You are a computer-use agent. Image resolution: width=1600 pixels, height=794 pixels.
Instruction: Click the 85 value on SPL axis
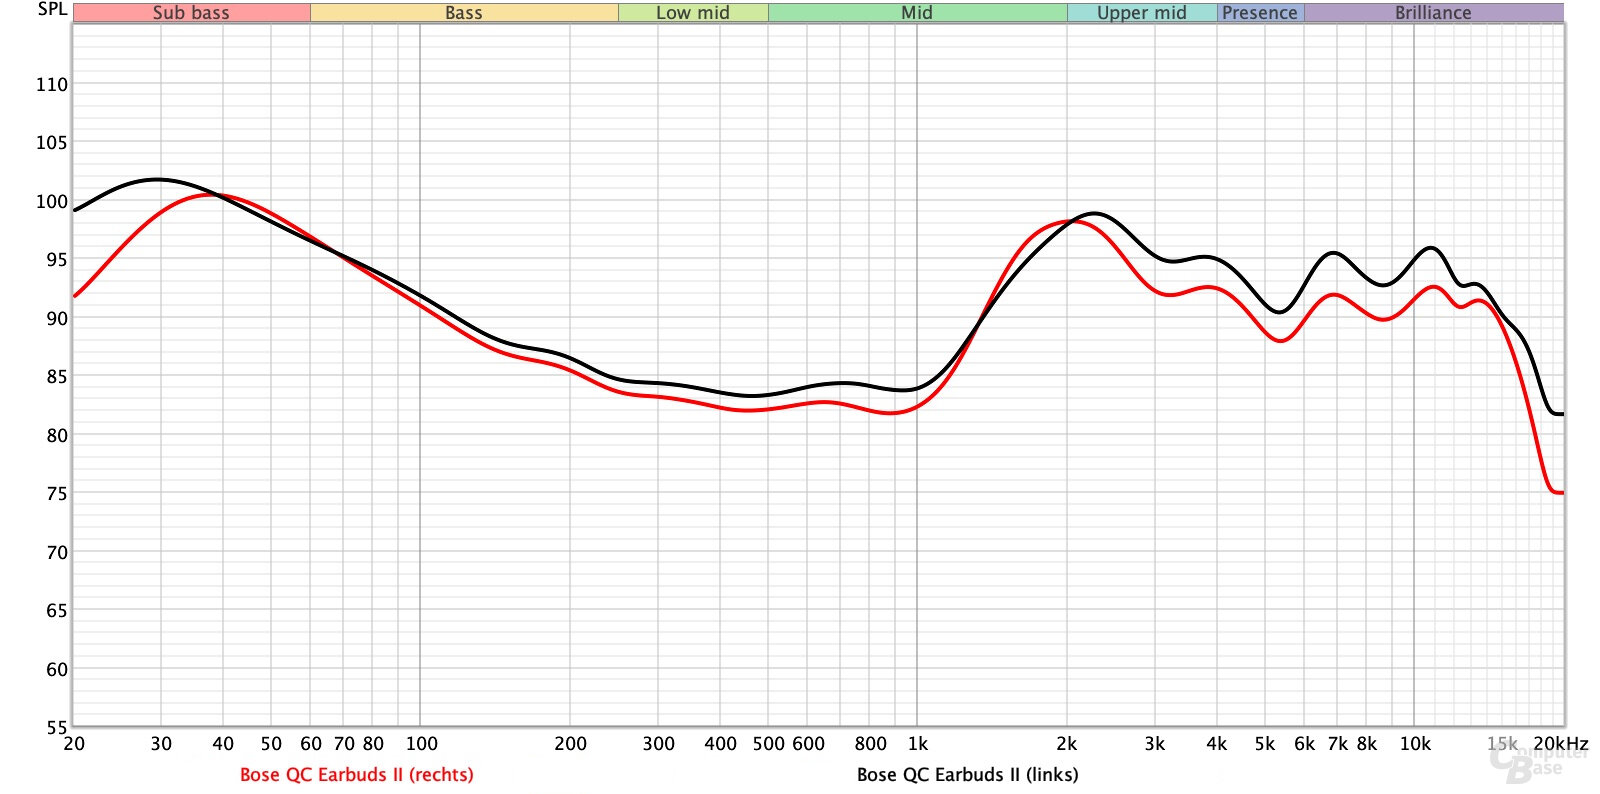(x=57, y=376)
